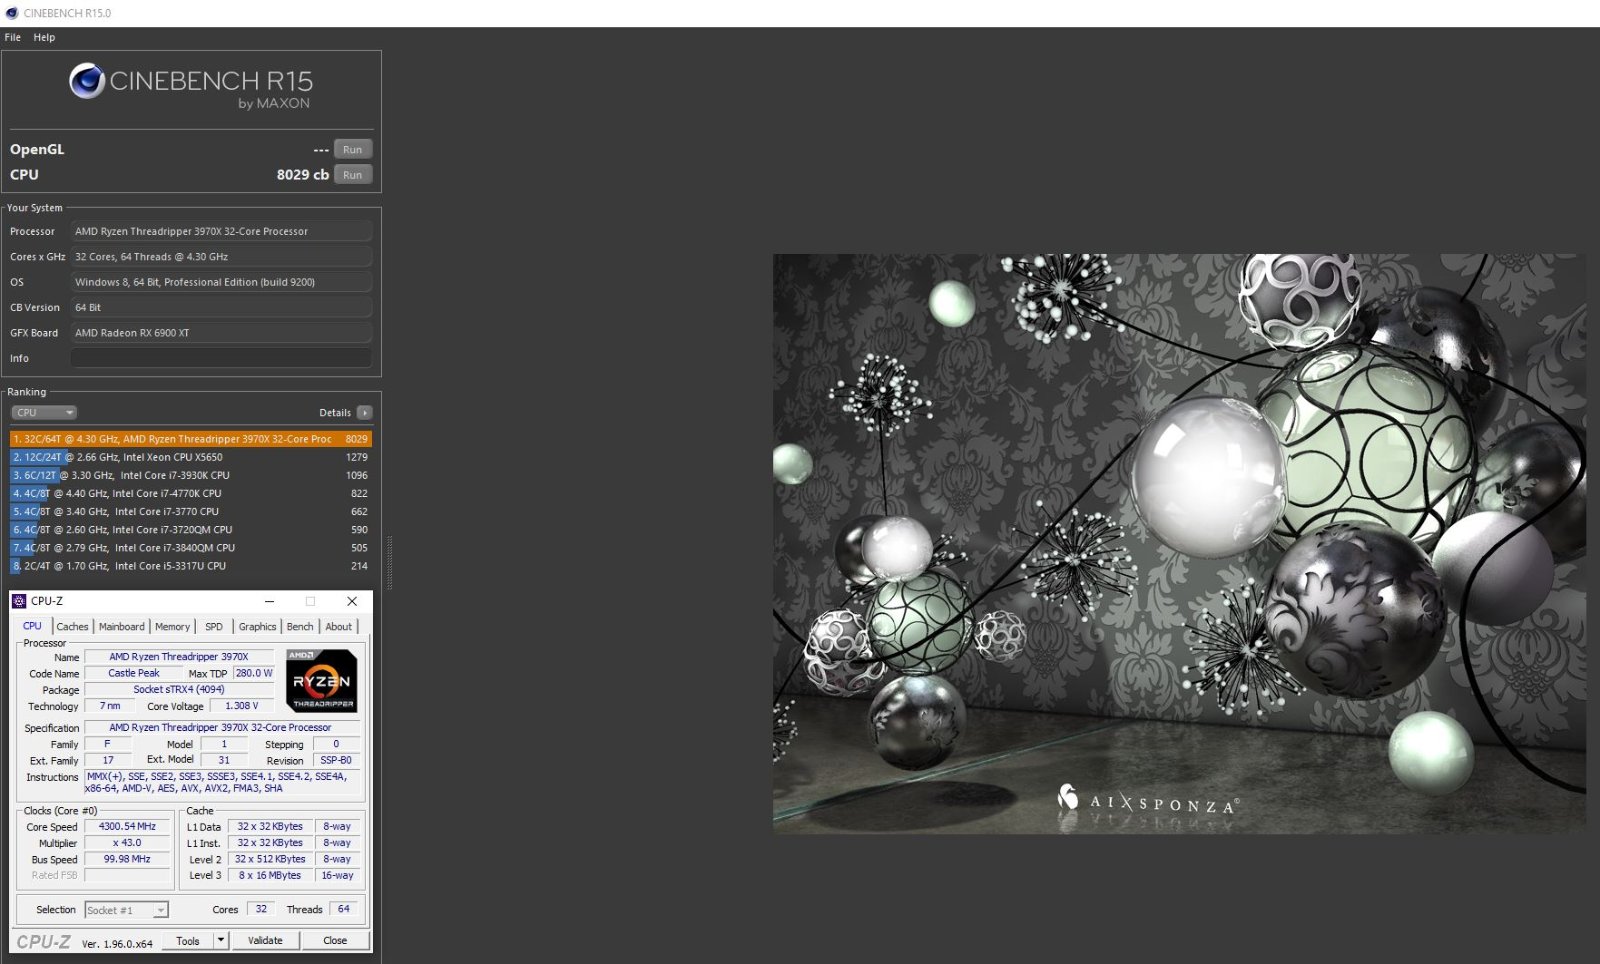The height and width of the screenshot is (964, 1600).
Task: Click the Max TDP value 280.0 W
Action: tap(254, 673)
